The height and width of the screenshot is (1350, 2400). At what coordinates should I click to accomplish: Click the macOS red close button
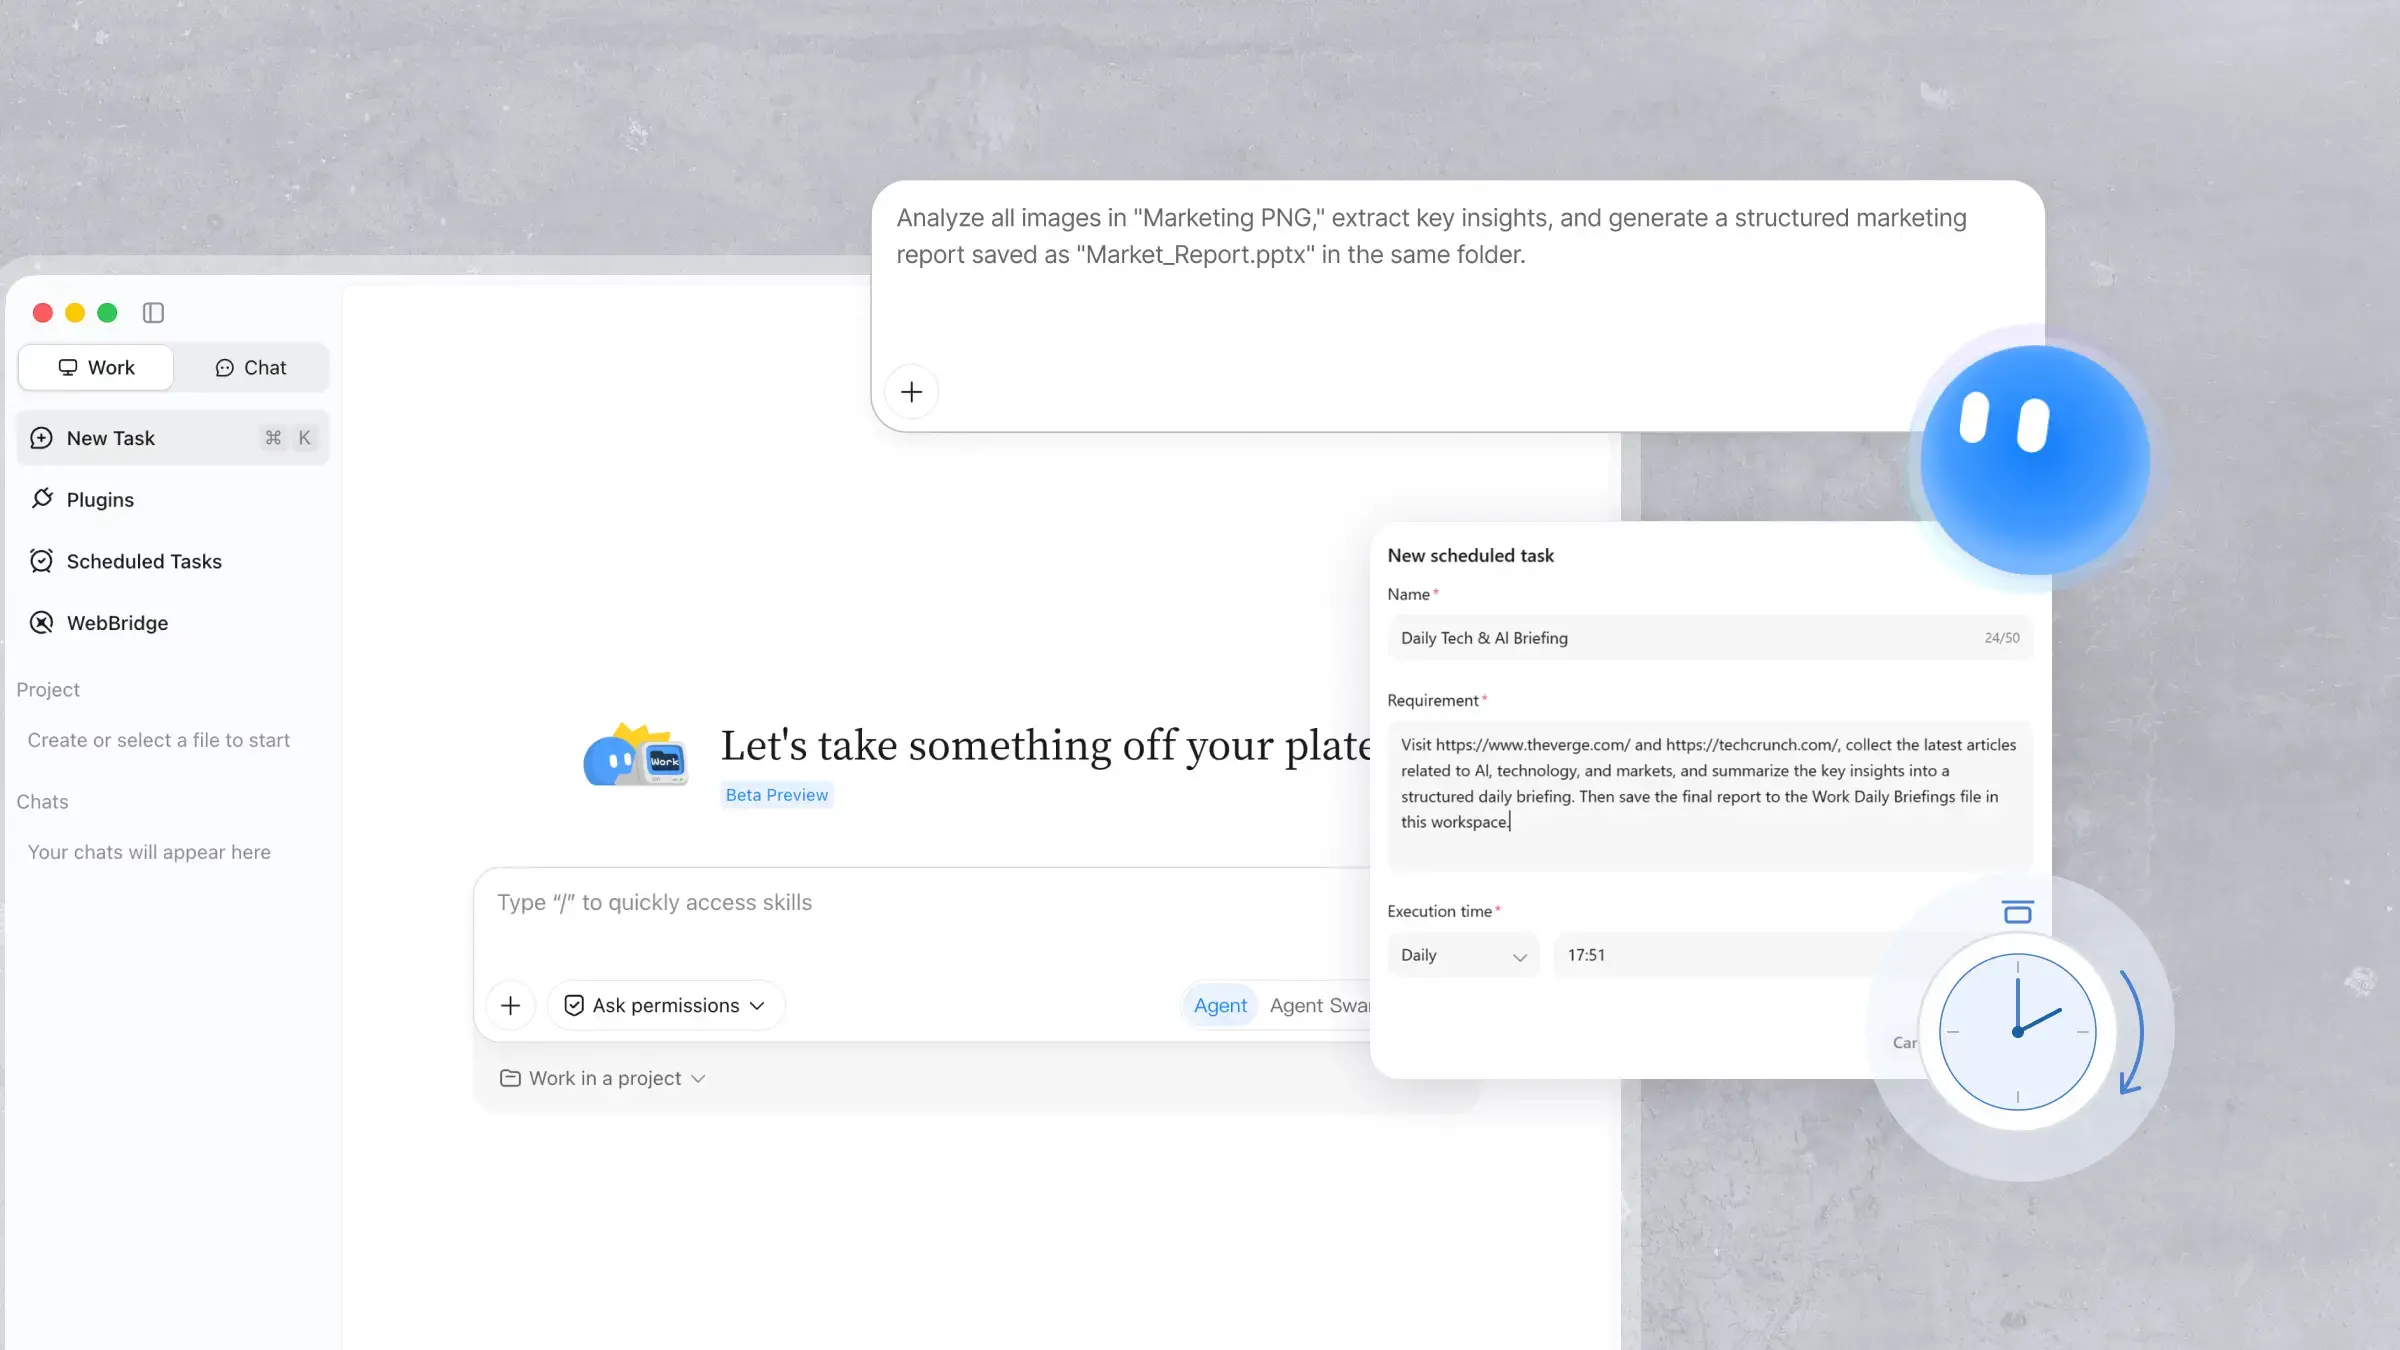42,313
